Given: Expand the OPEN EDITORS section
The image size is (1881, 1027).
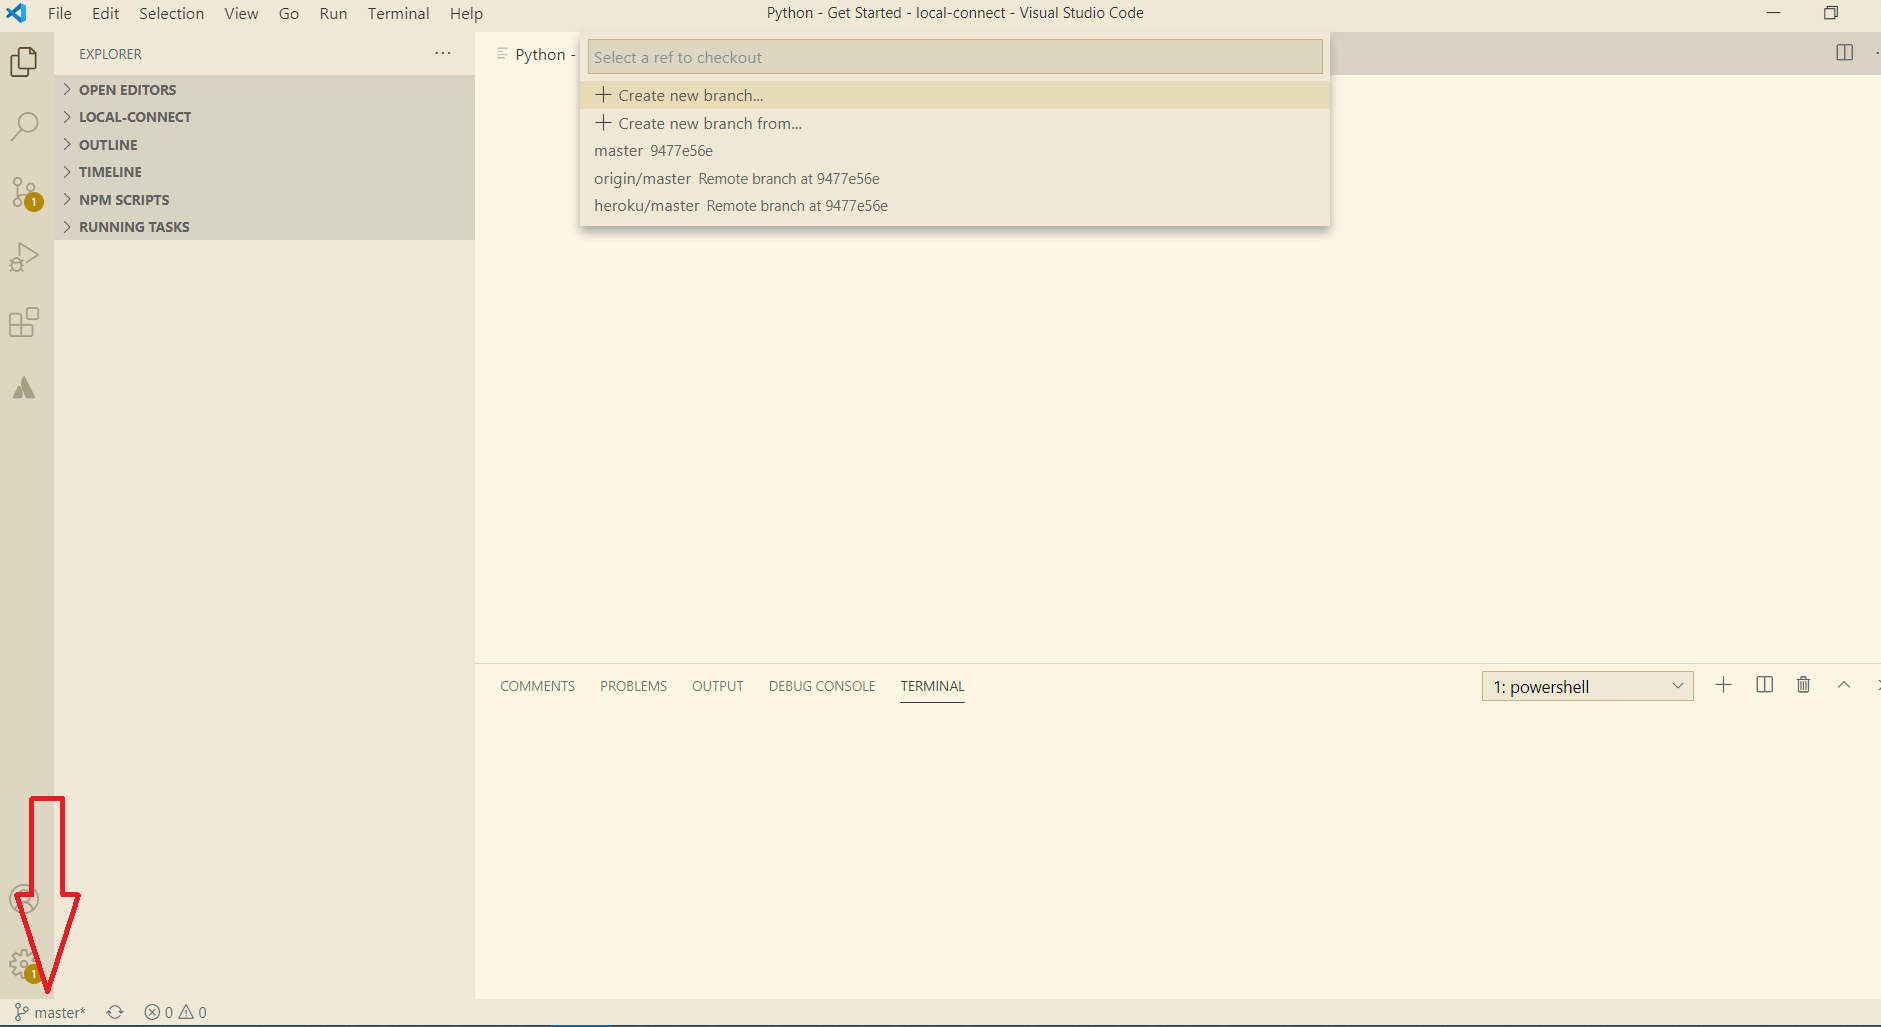Looking at the screenshot, I should click(x=264, y=89).
